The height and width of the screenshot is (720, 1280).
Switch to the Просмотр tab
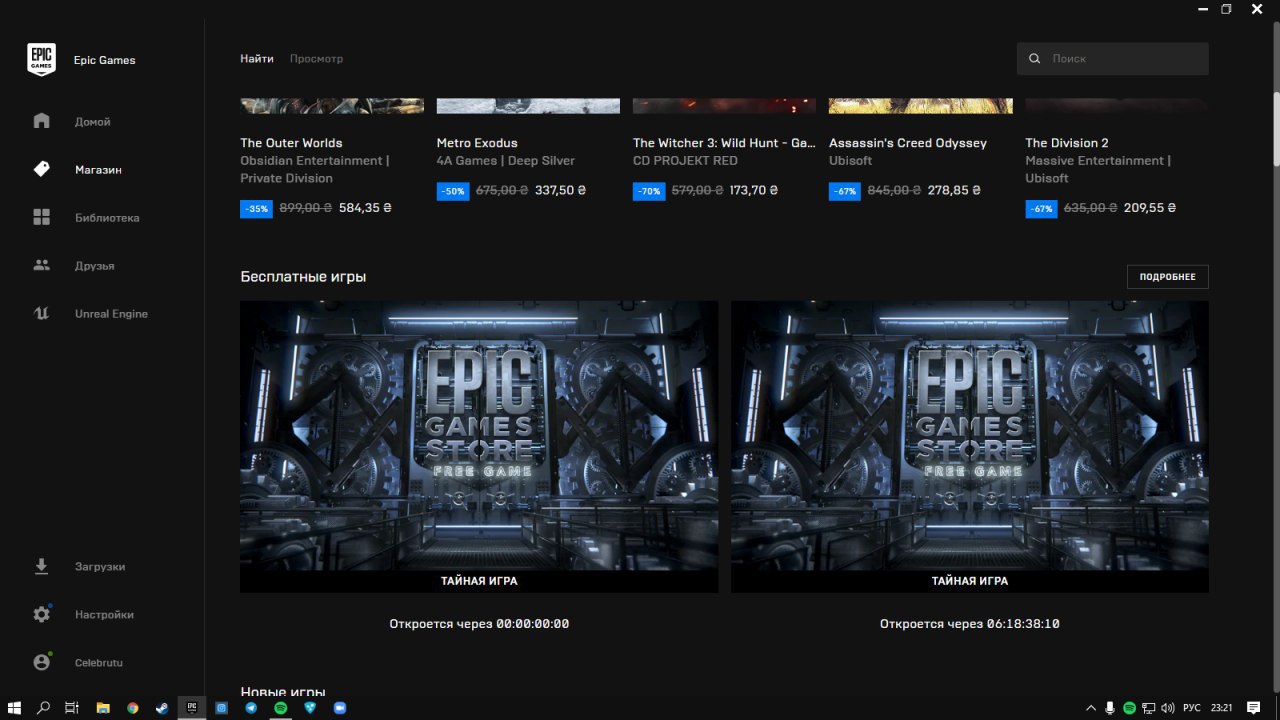[316, 59]
